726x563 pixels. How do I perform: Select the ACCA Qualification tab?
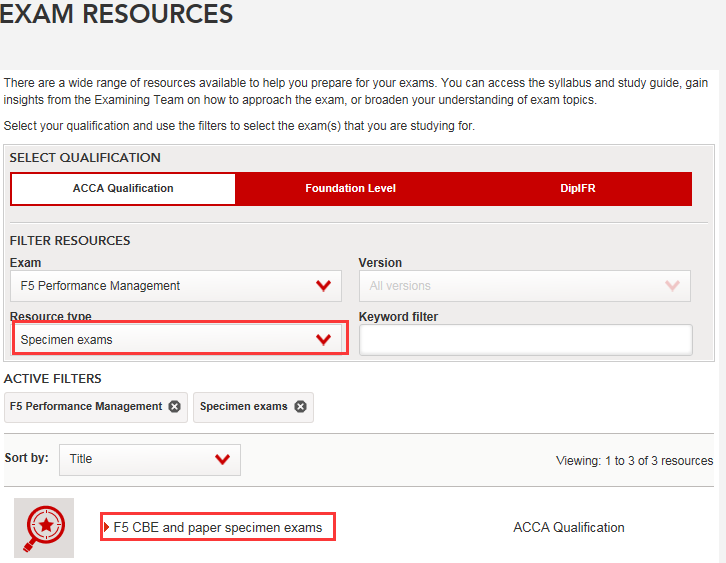pyautogui.click(x=123, y=189)
